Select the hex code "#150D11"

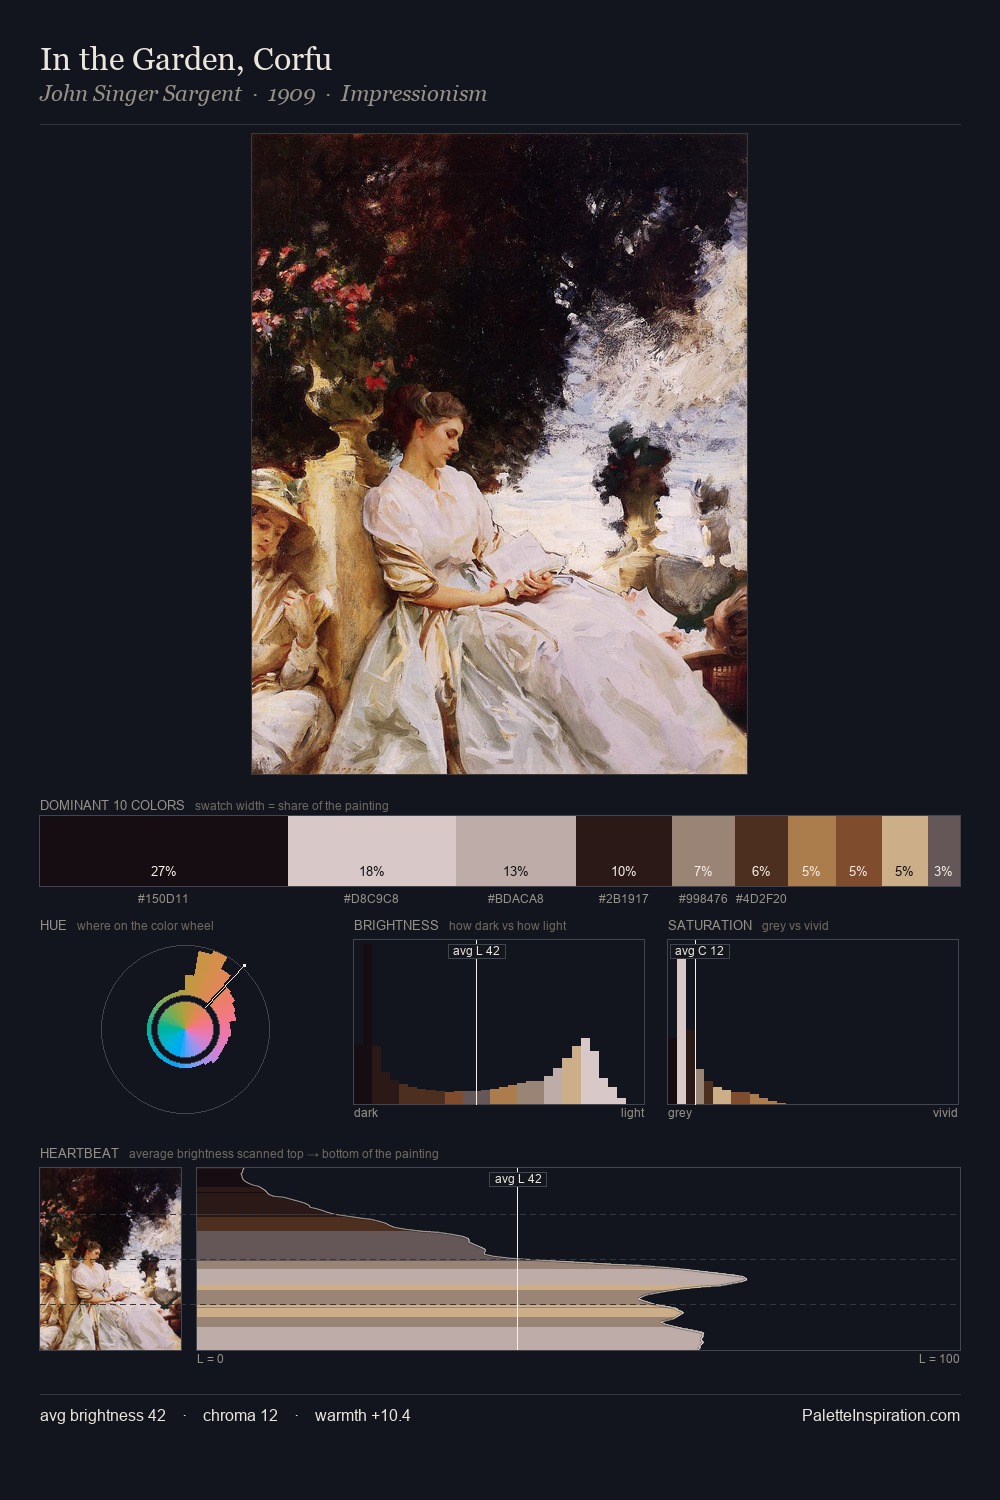tap(163, 898)
